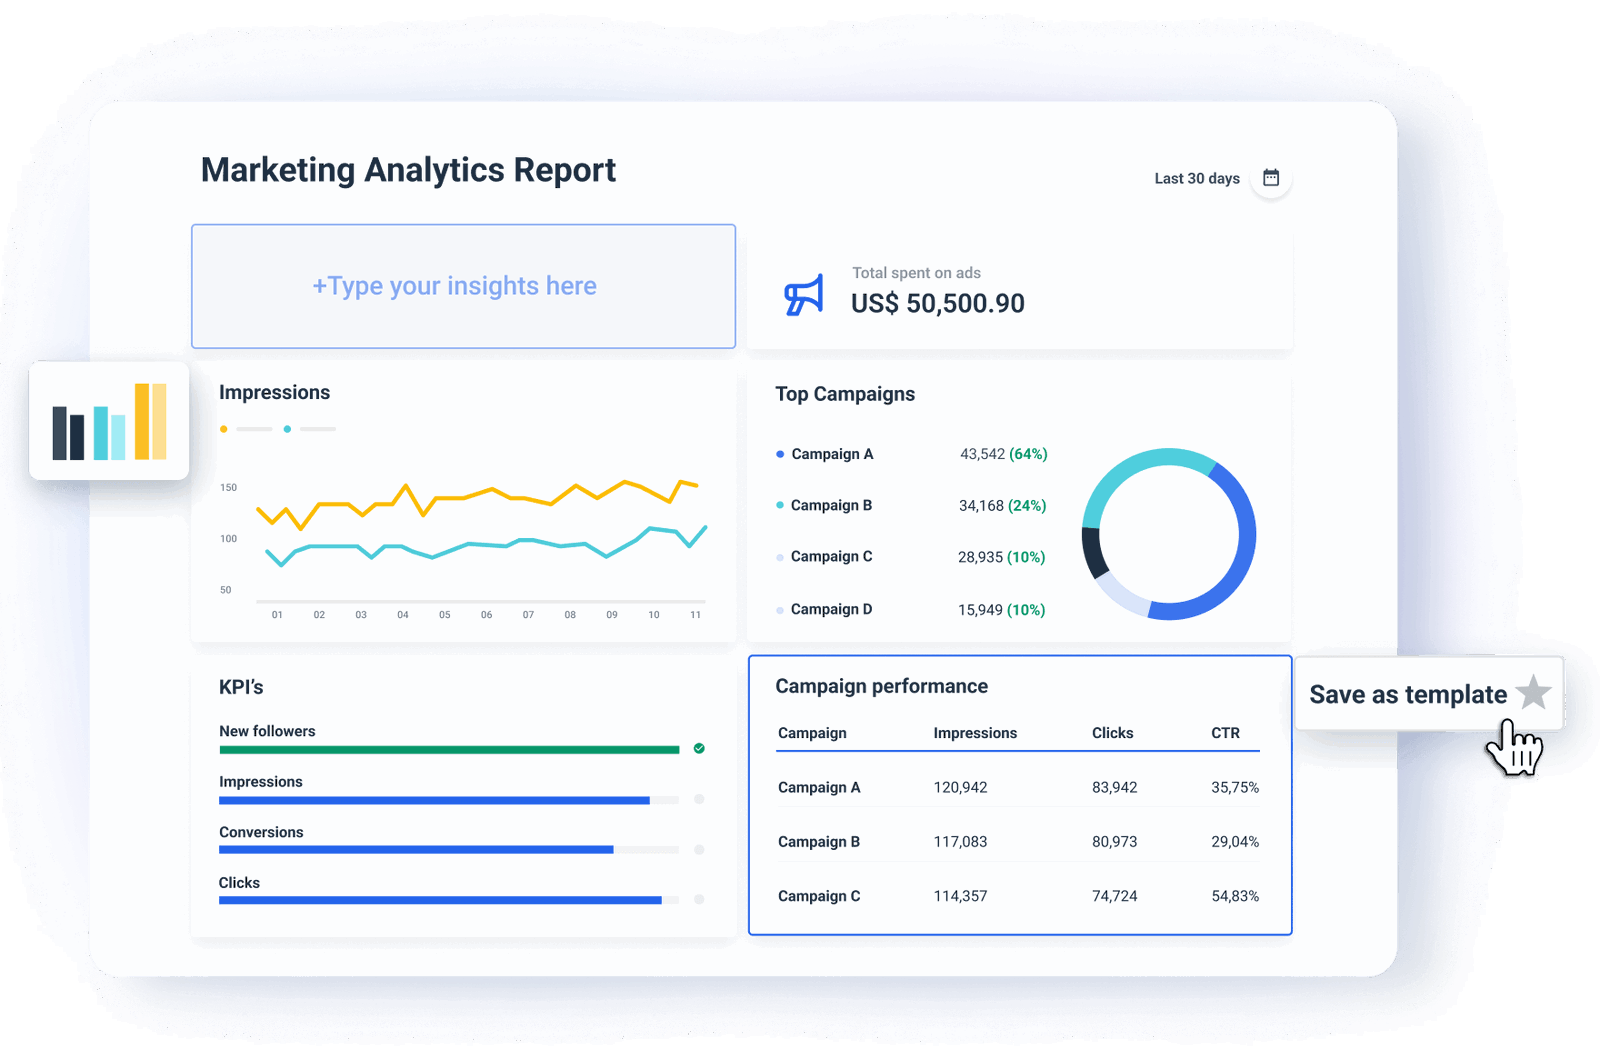1600x1059 pixels.
Task: Toggle the yellow series marker in Impressions legend
Action: tap(223, 428)
